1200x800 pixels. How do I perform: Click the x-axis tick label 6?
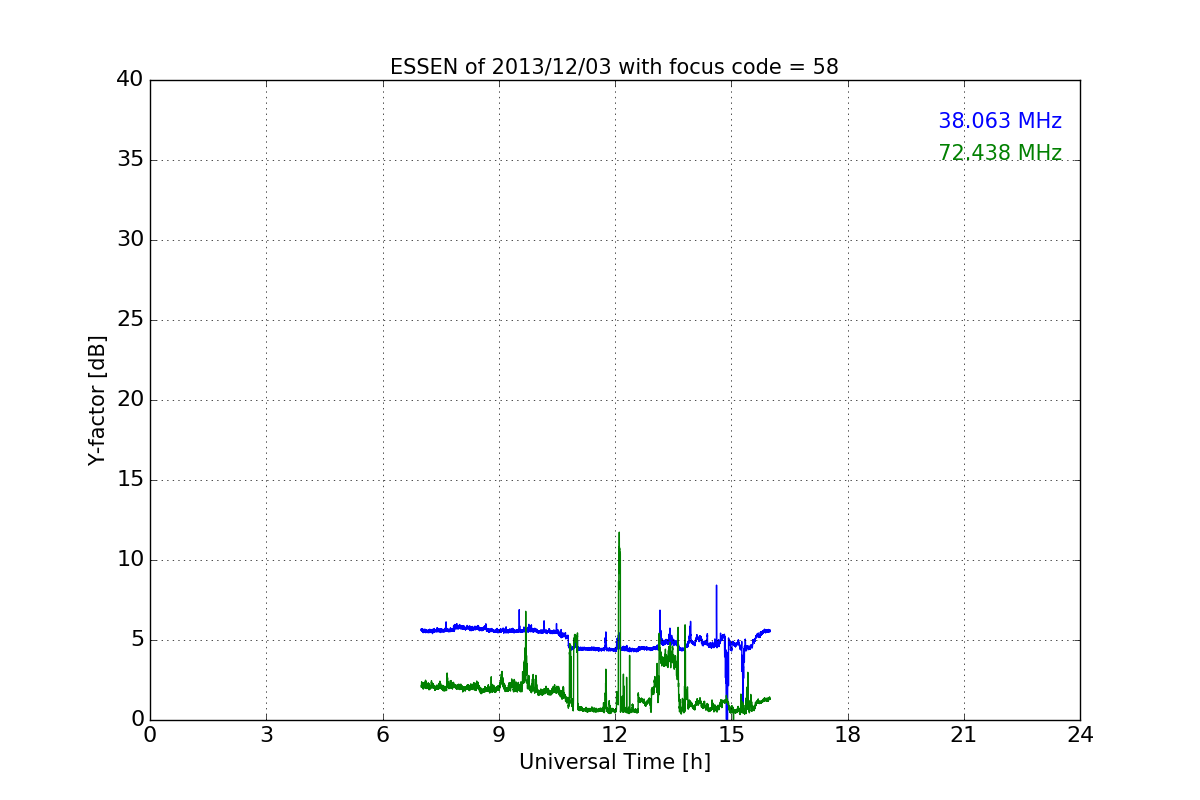click(383, 735)
